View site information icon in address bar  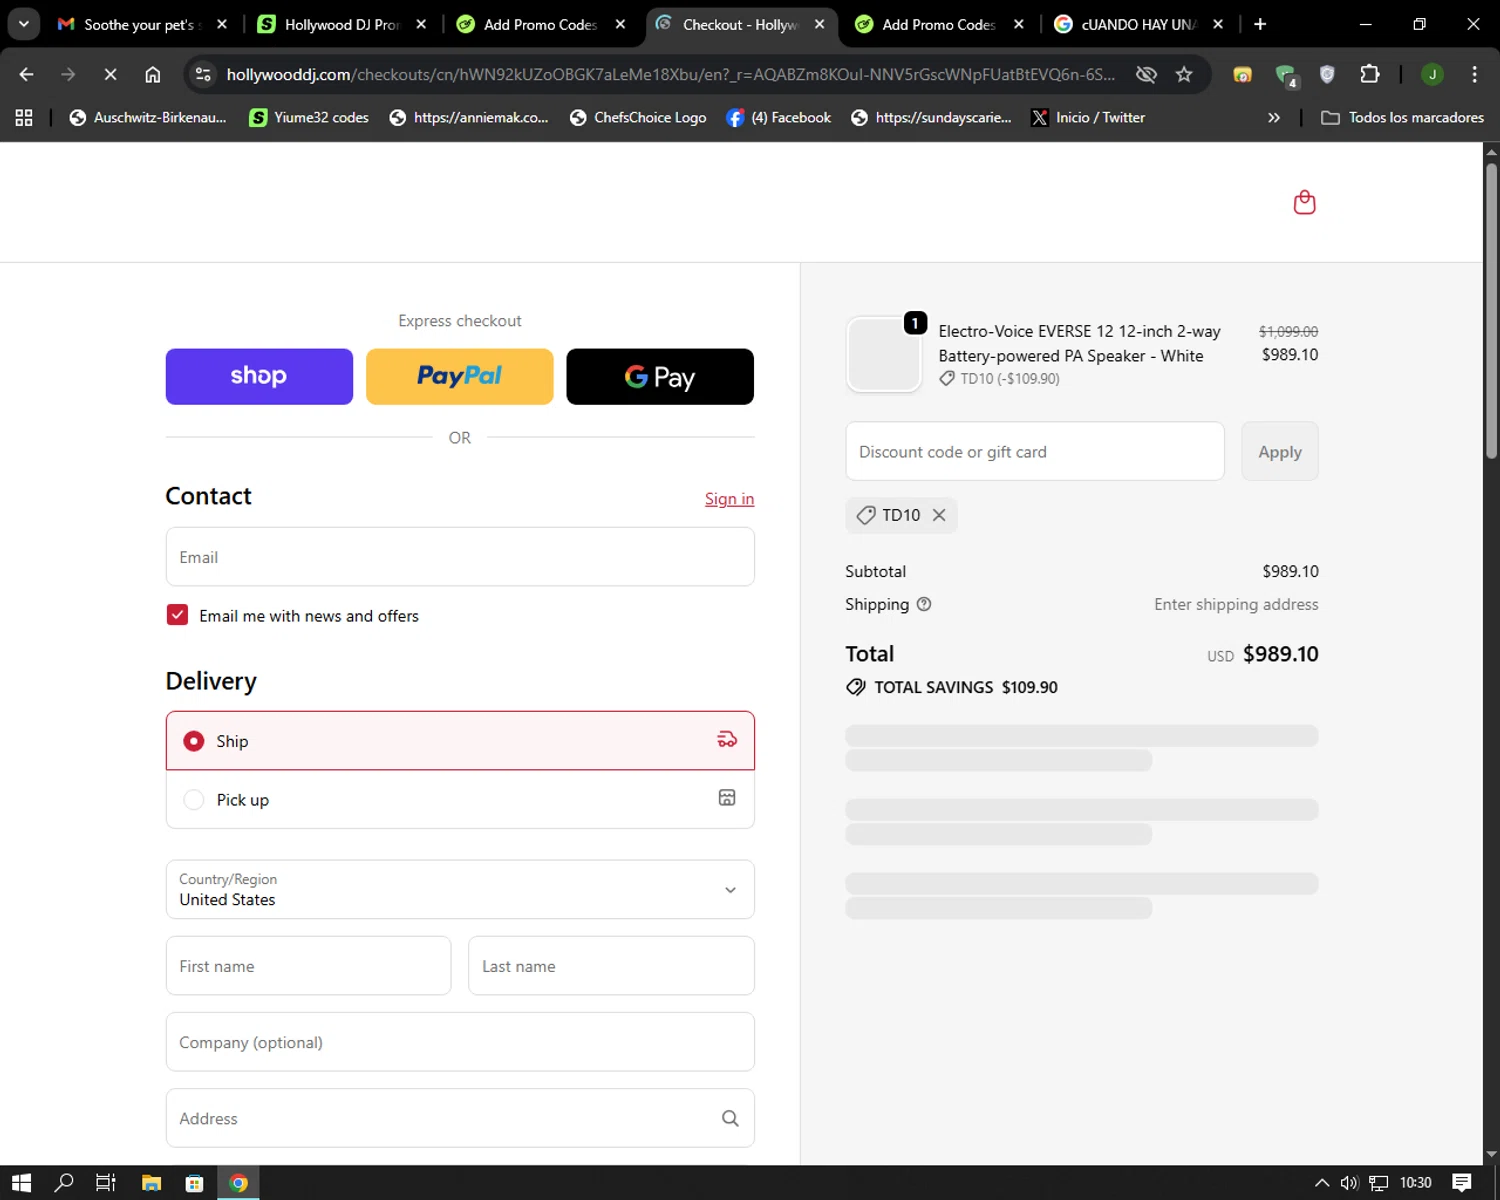click(203, 74)
